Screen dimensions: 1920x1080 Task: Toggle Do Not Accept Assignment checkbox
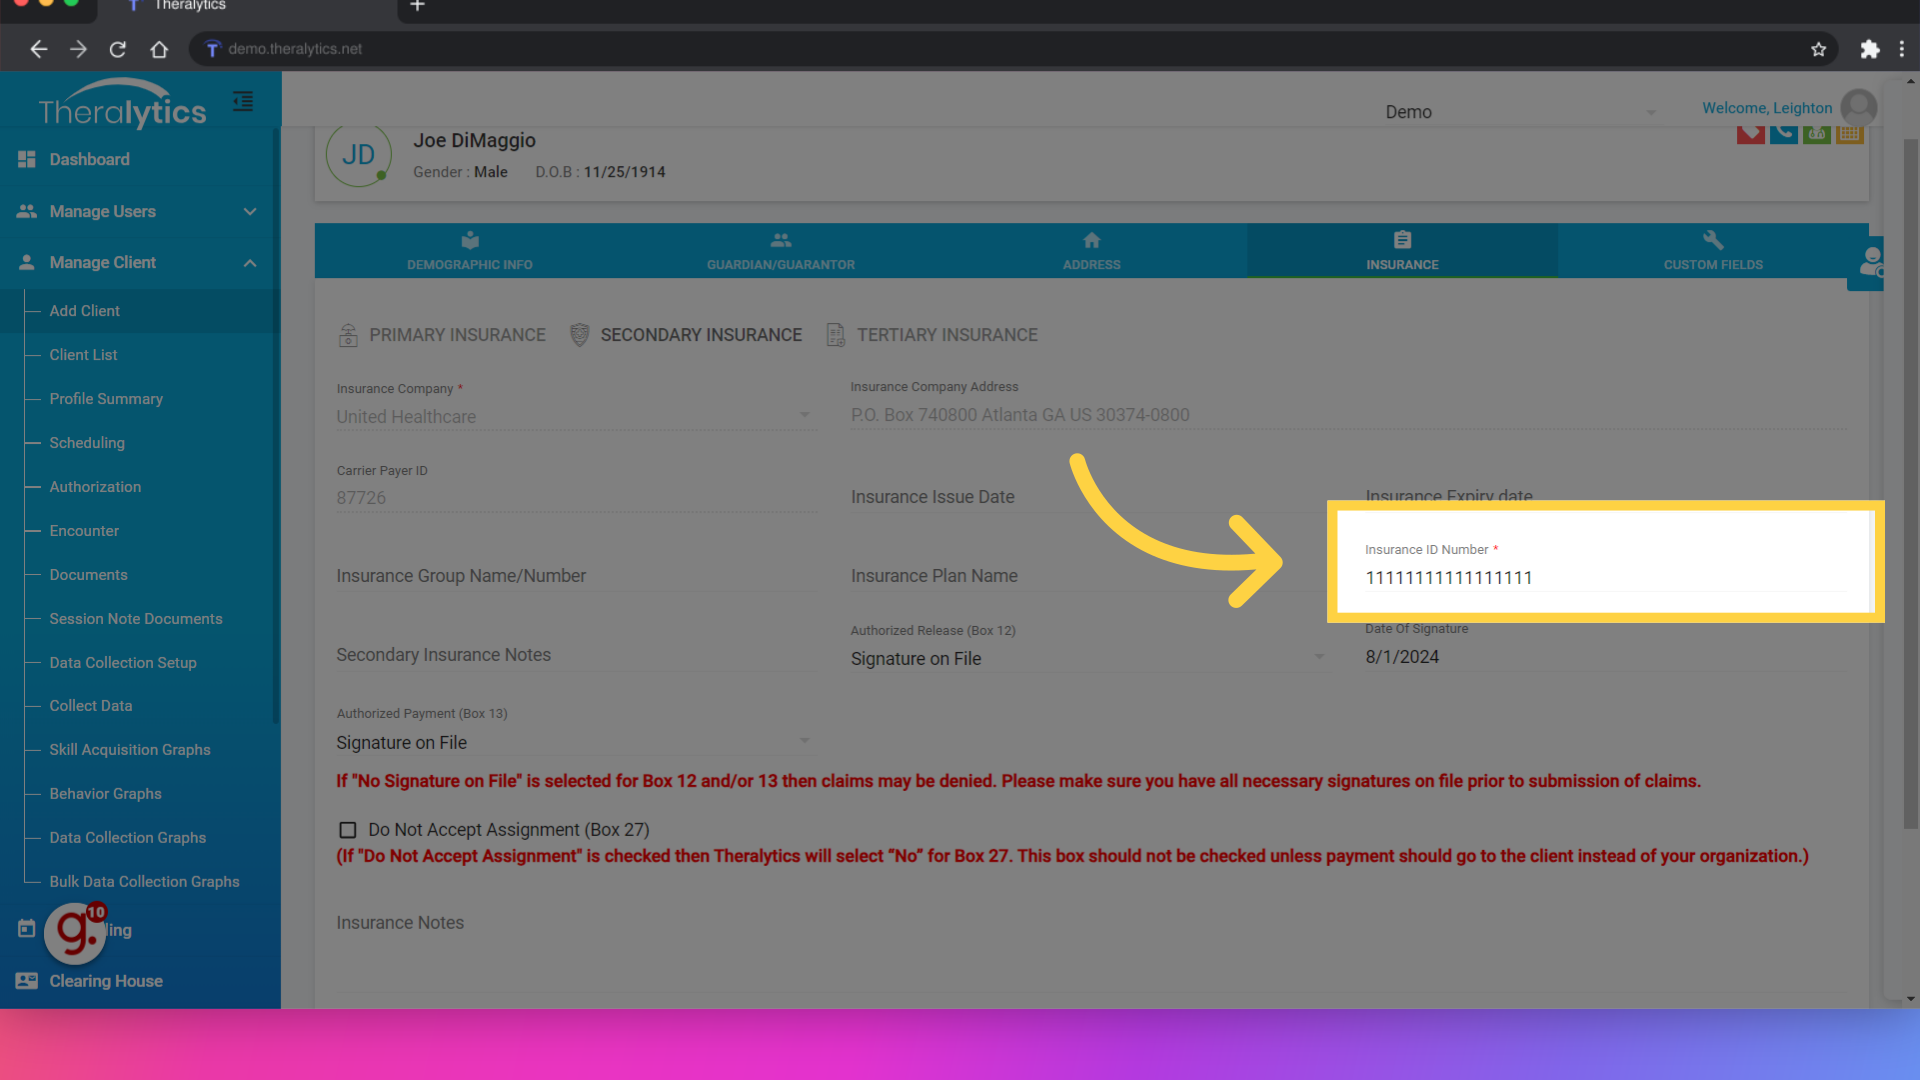click(x=347, y=829)
